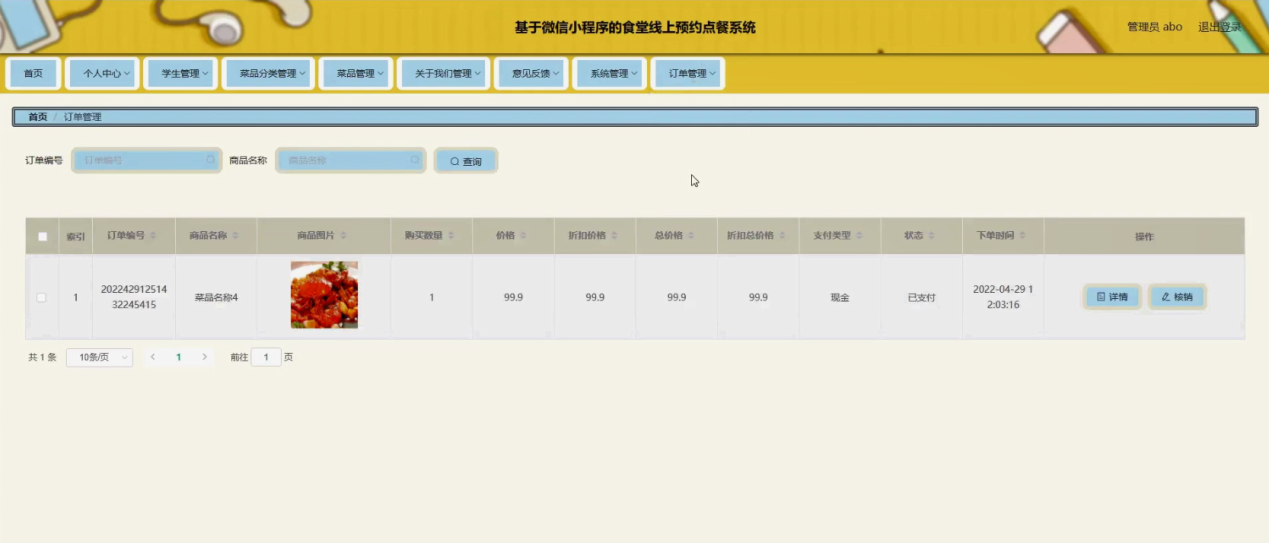
Task: Expand the 订单管理 dropdown menu
Action: click(687, 74)
